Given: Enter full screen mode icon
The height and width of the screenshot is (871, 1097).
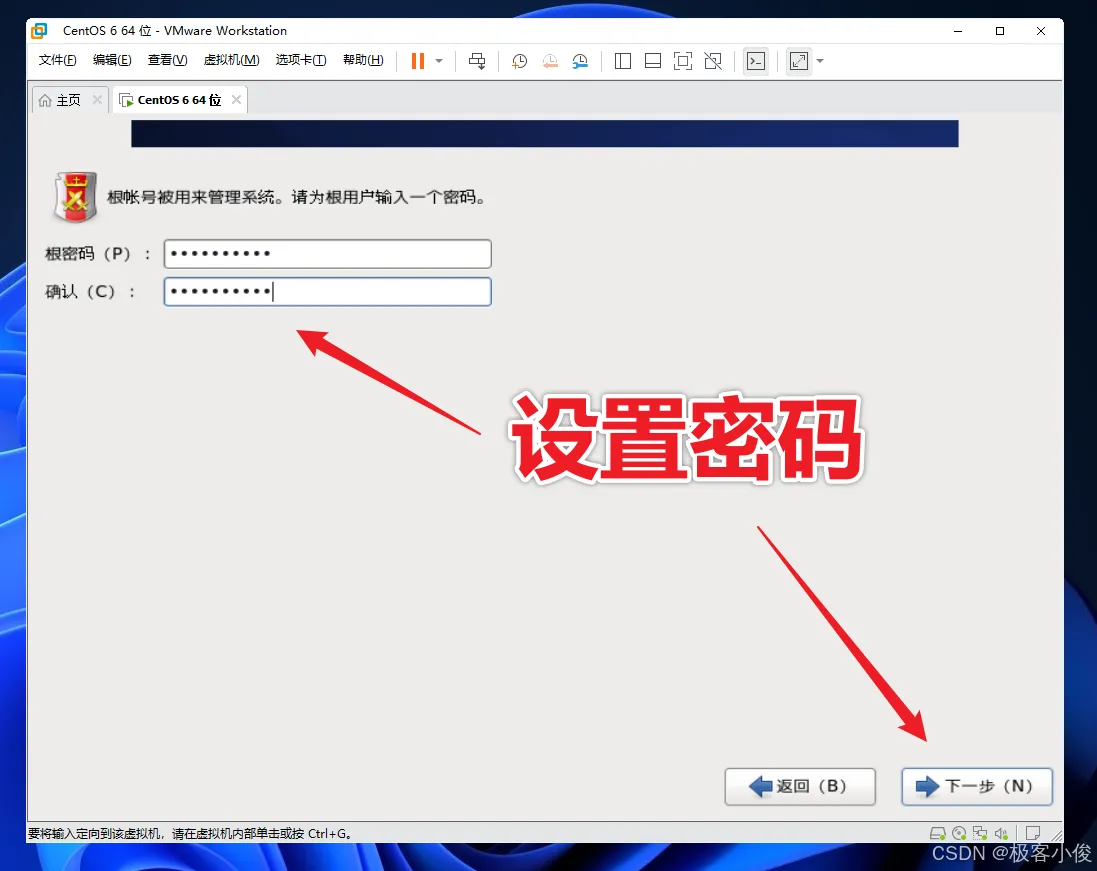Looking at the screenshot, I should (x=683, y=61).
